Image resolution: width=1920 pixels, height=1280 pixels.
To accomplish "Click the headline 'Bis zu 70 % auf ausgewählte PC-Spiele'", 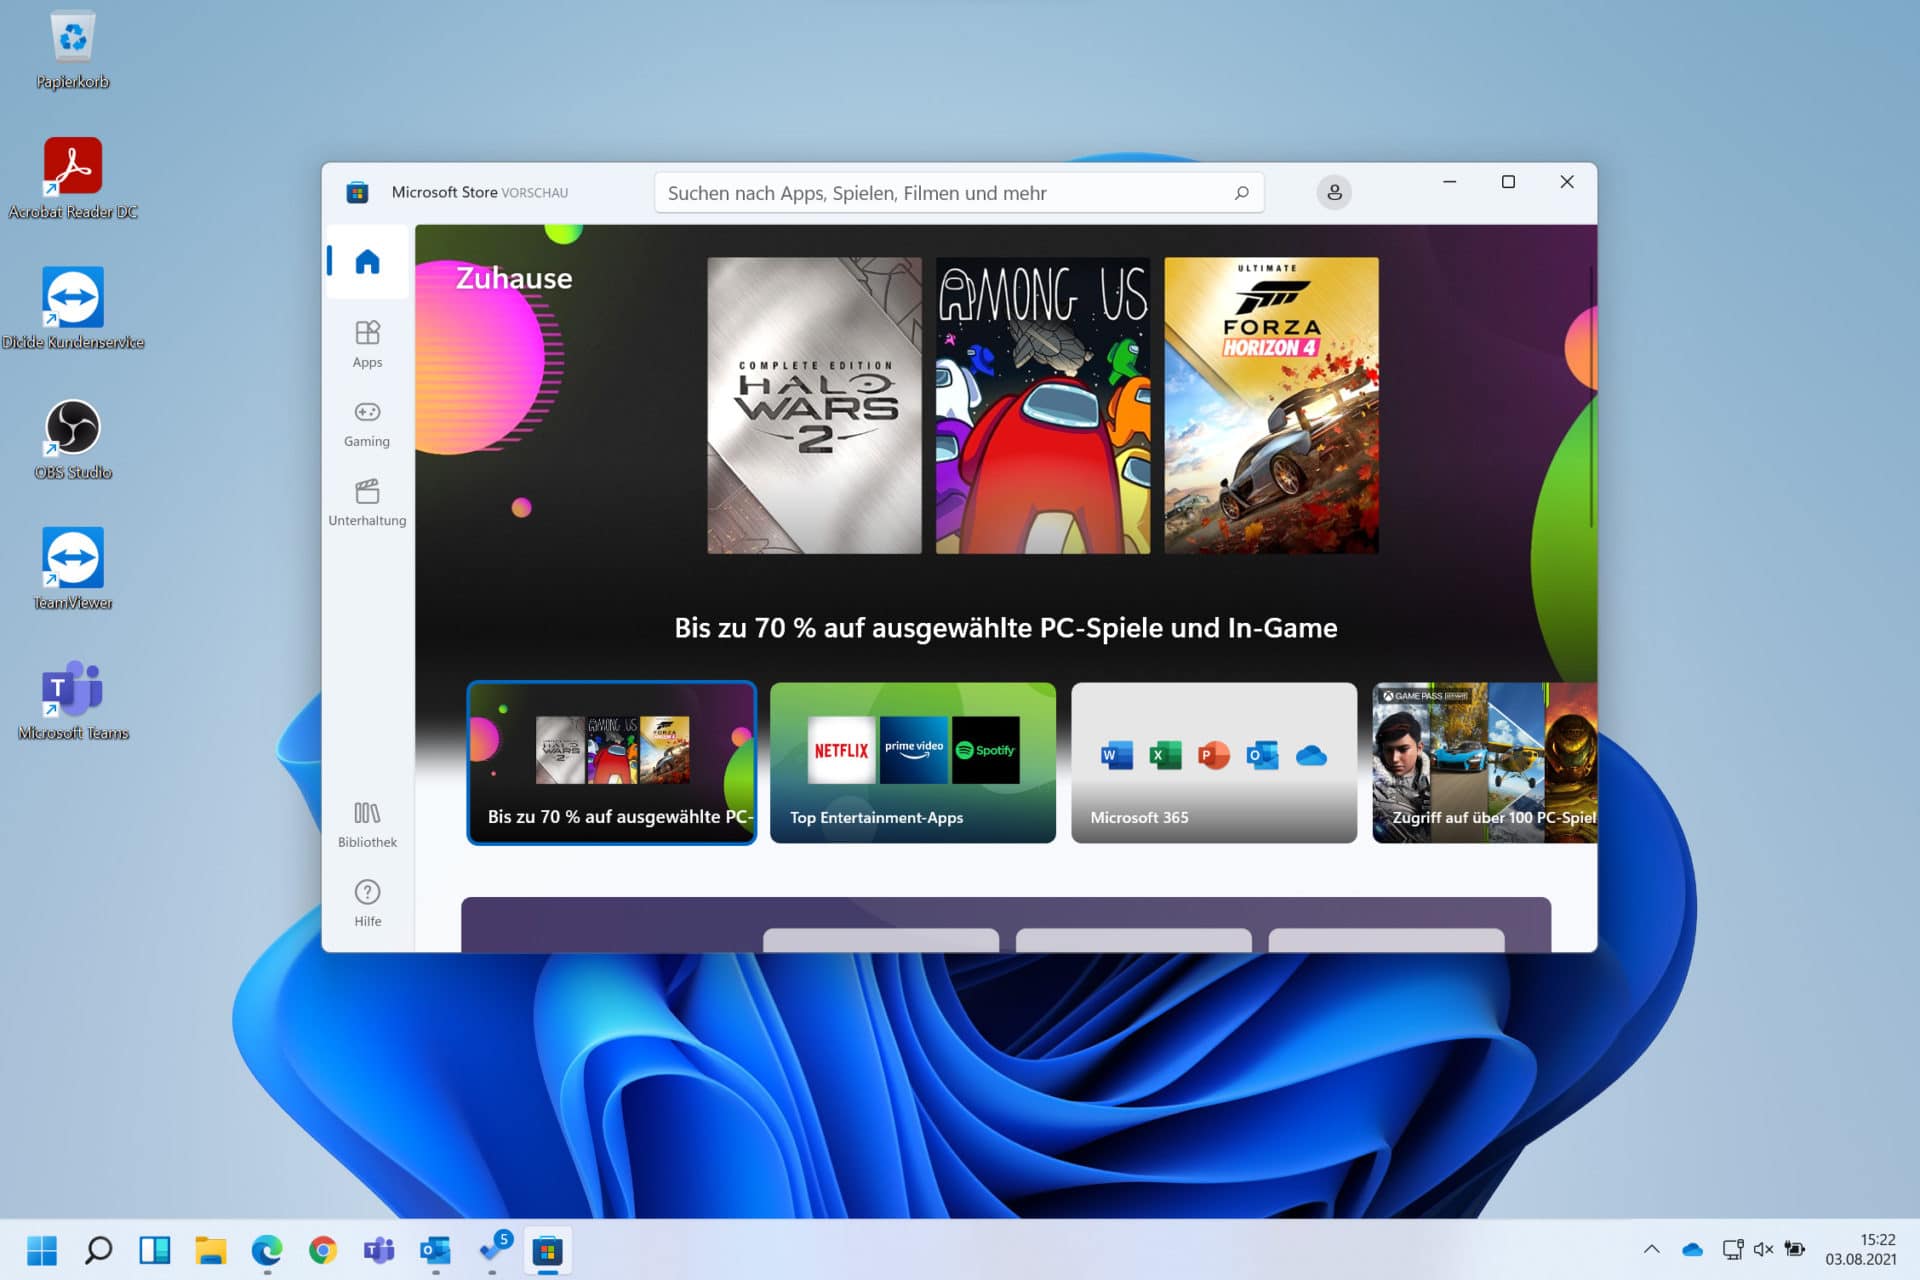I will [1006, 628].
